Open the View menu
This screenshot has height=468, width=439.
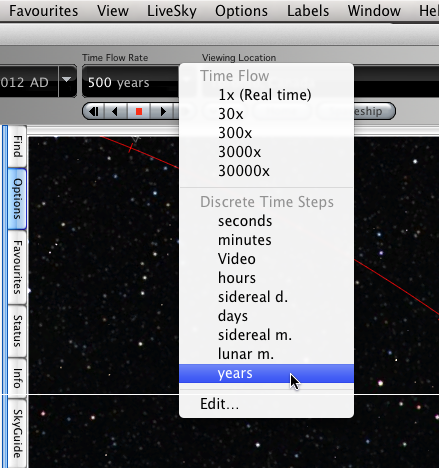tap(113, 11)
